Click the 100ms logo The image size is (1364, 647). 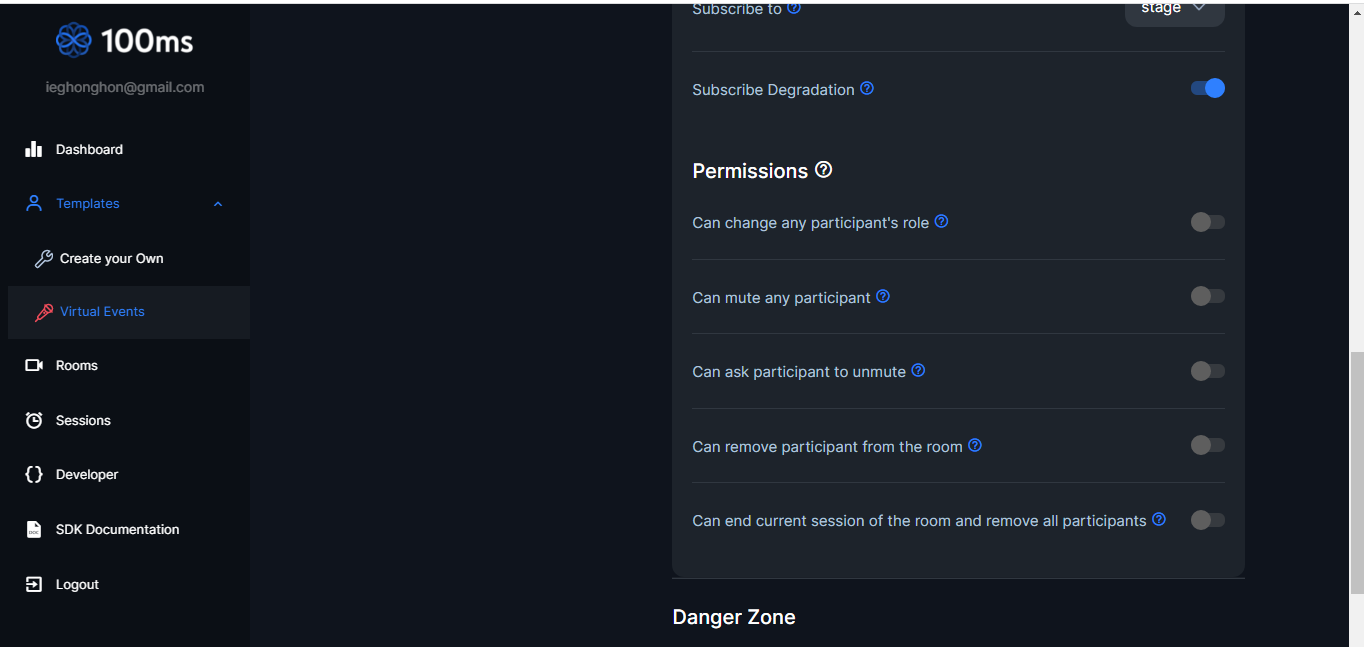124,40
